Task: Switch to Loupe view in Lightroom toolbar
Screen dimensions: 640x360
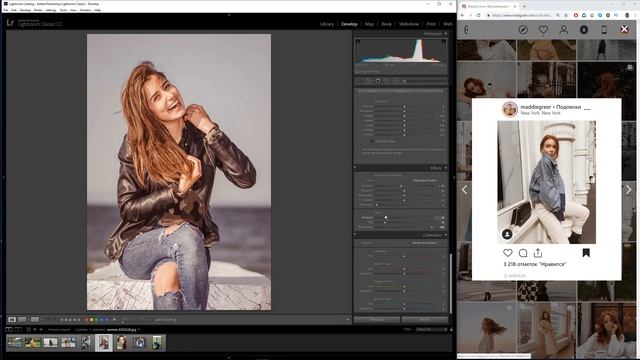Action: 12,319
